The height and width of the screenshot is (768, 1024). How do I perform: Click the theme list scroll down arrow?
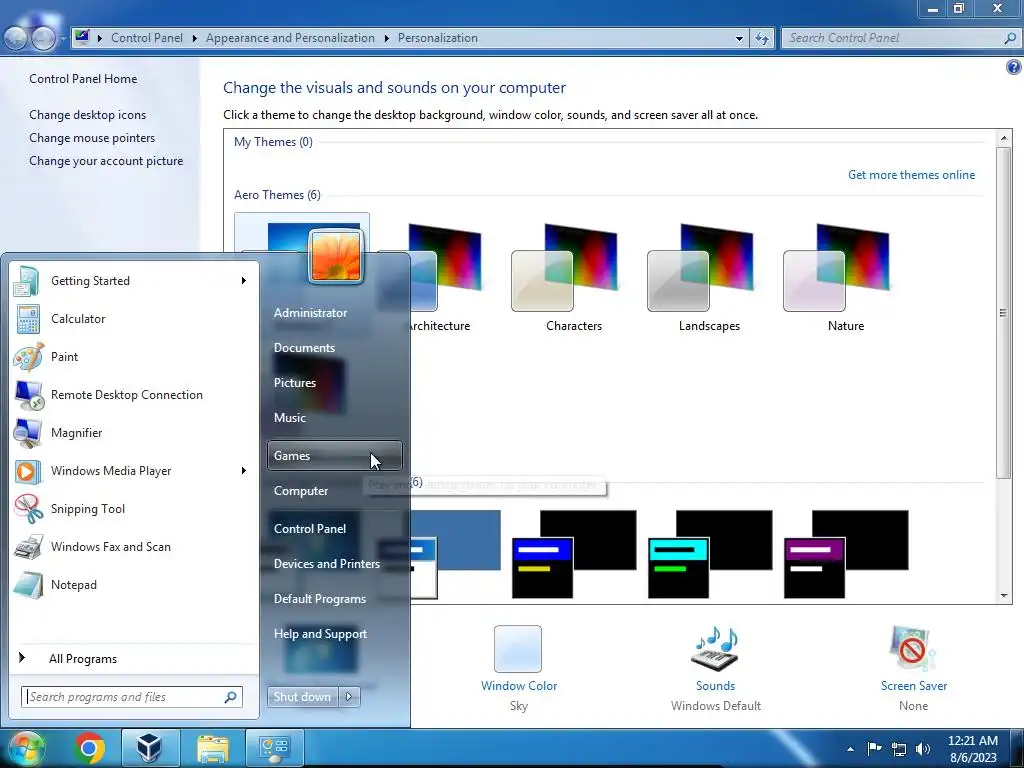pyautogui.click(x=1004, y=596)
